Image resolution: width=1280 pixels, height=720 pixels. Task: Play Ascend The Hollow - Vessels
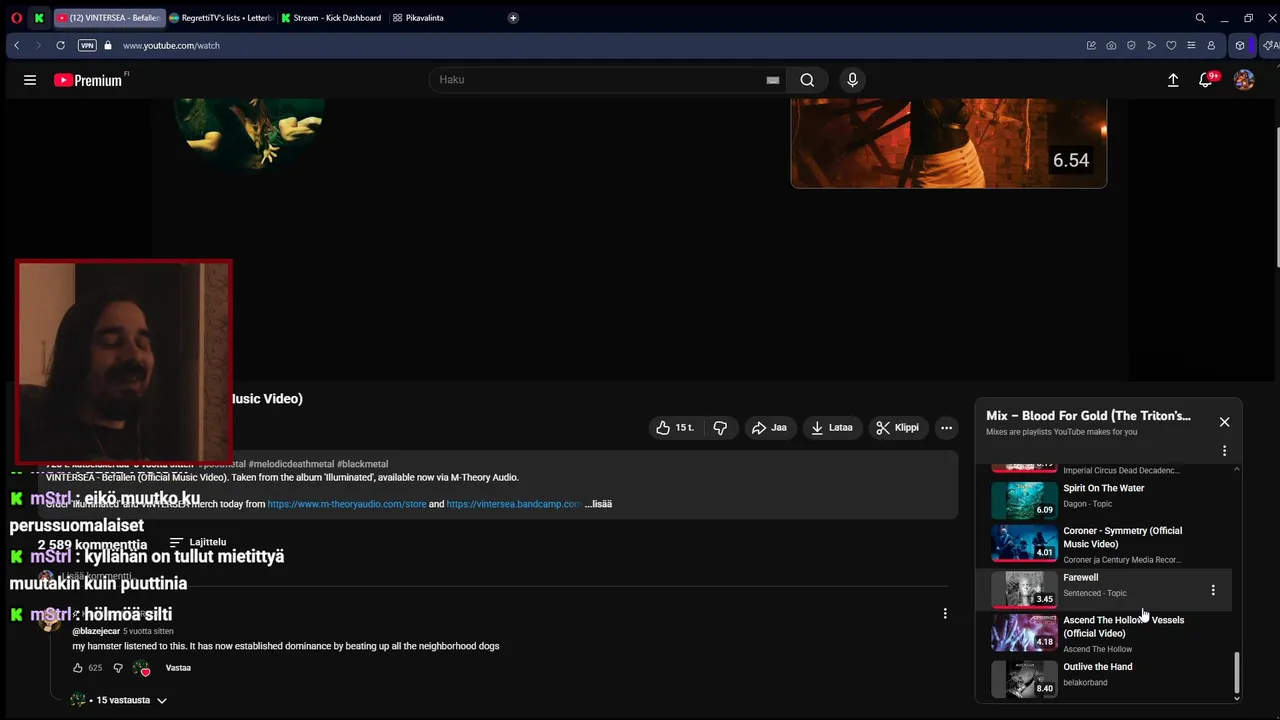coord(1105,633)
